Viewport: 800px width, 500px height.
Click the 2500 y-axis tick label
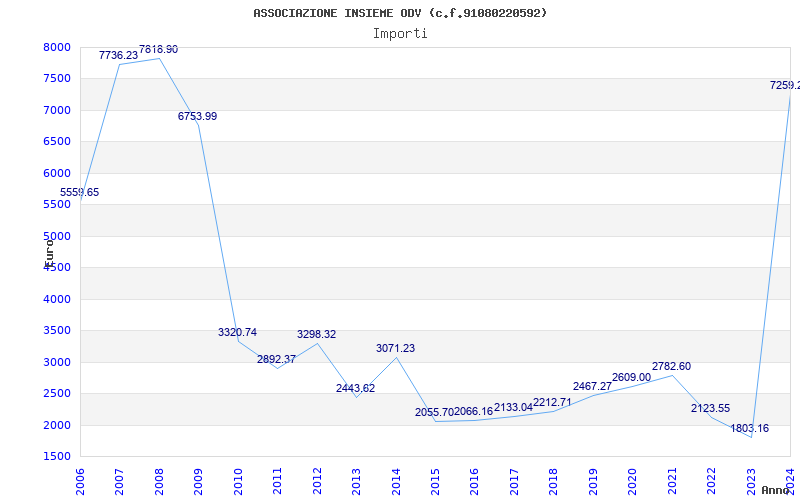(57, 393)
